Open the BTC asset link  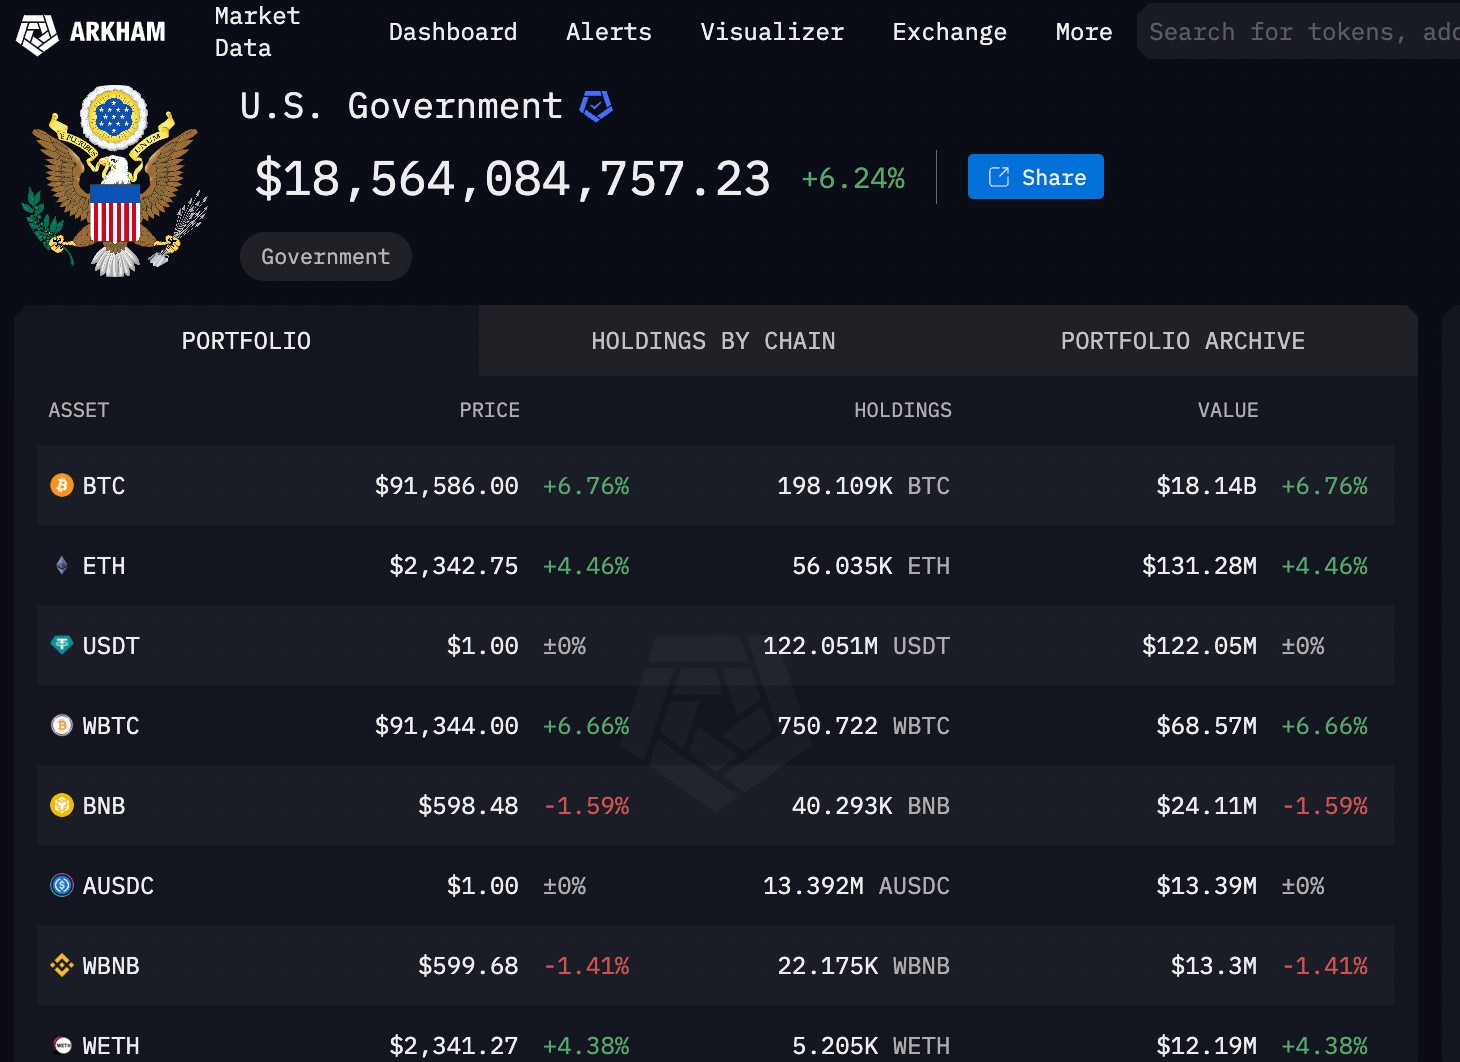104,486
